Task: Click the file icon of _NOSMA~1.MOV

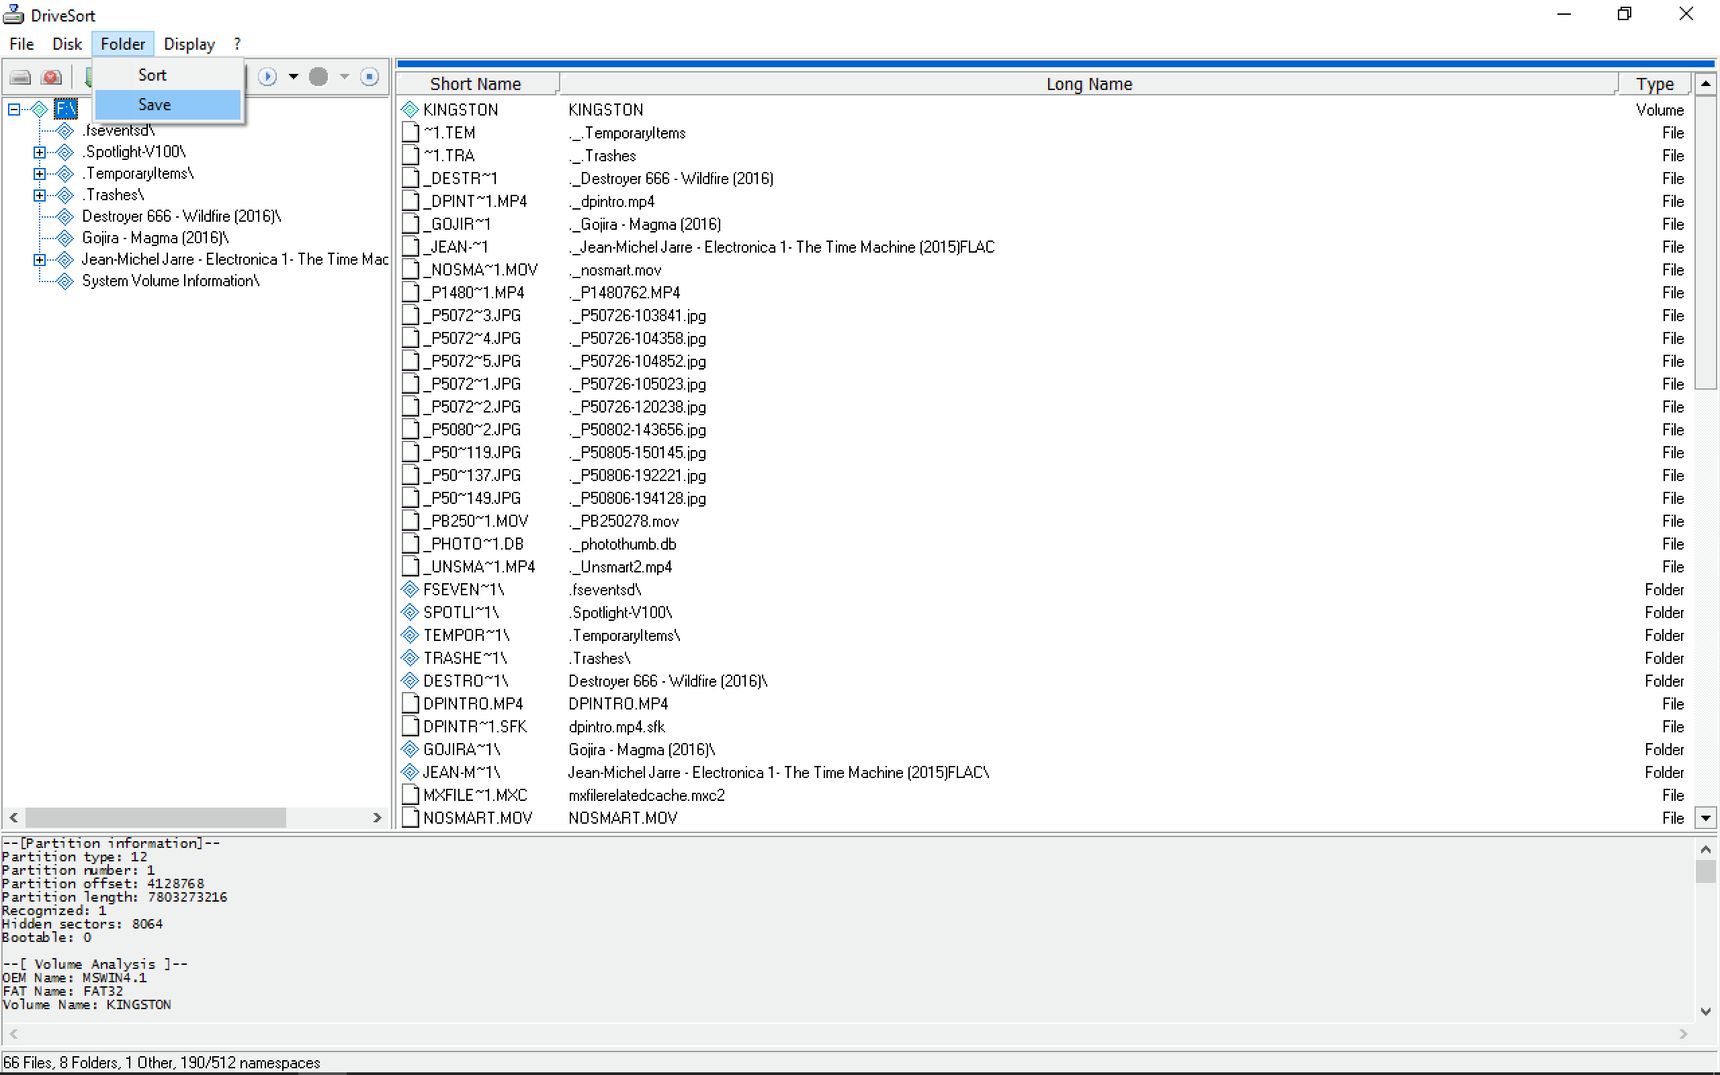Action: click(410, 270)
